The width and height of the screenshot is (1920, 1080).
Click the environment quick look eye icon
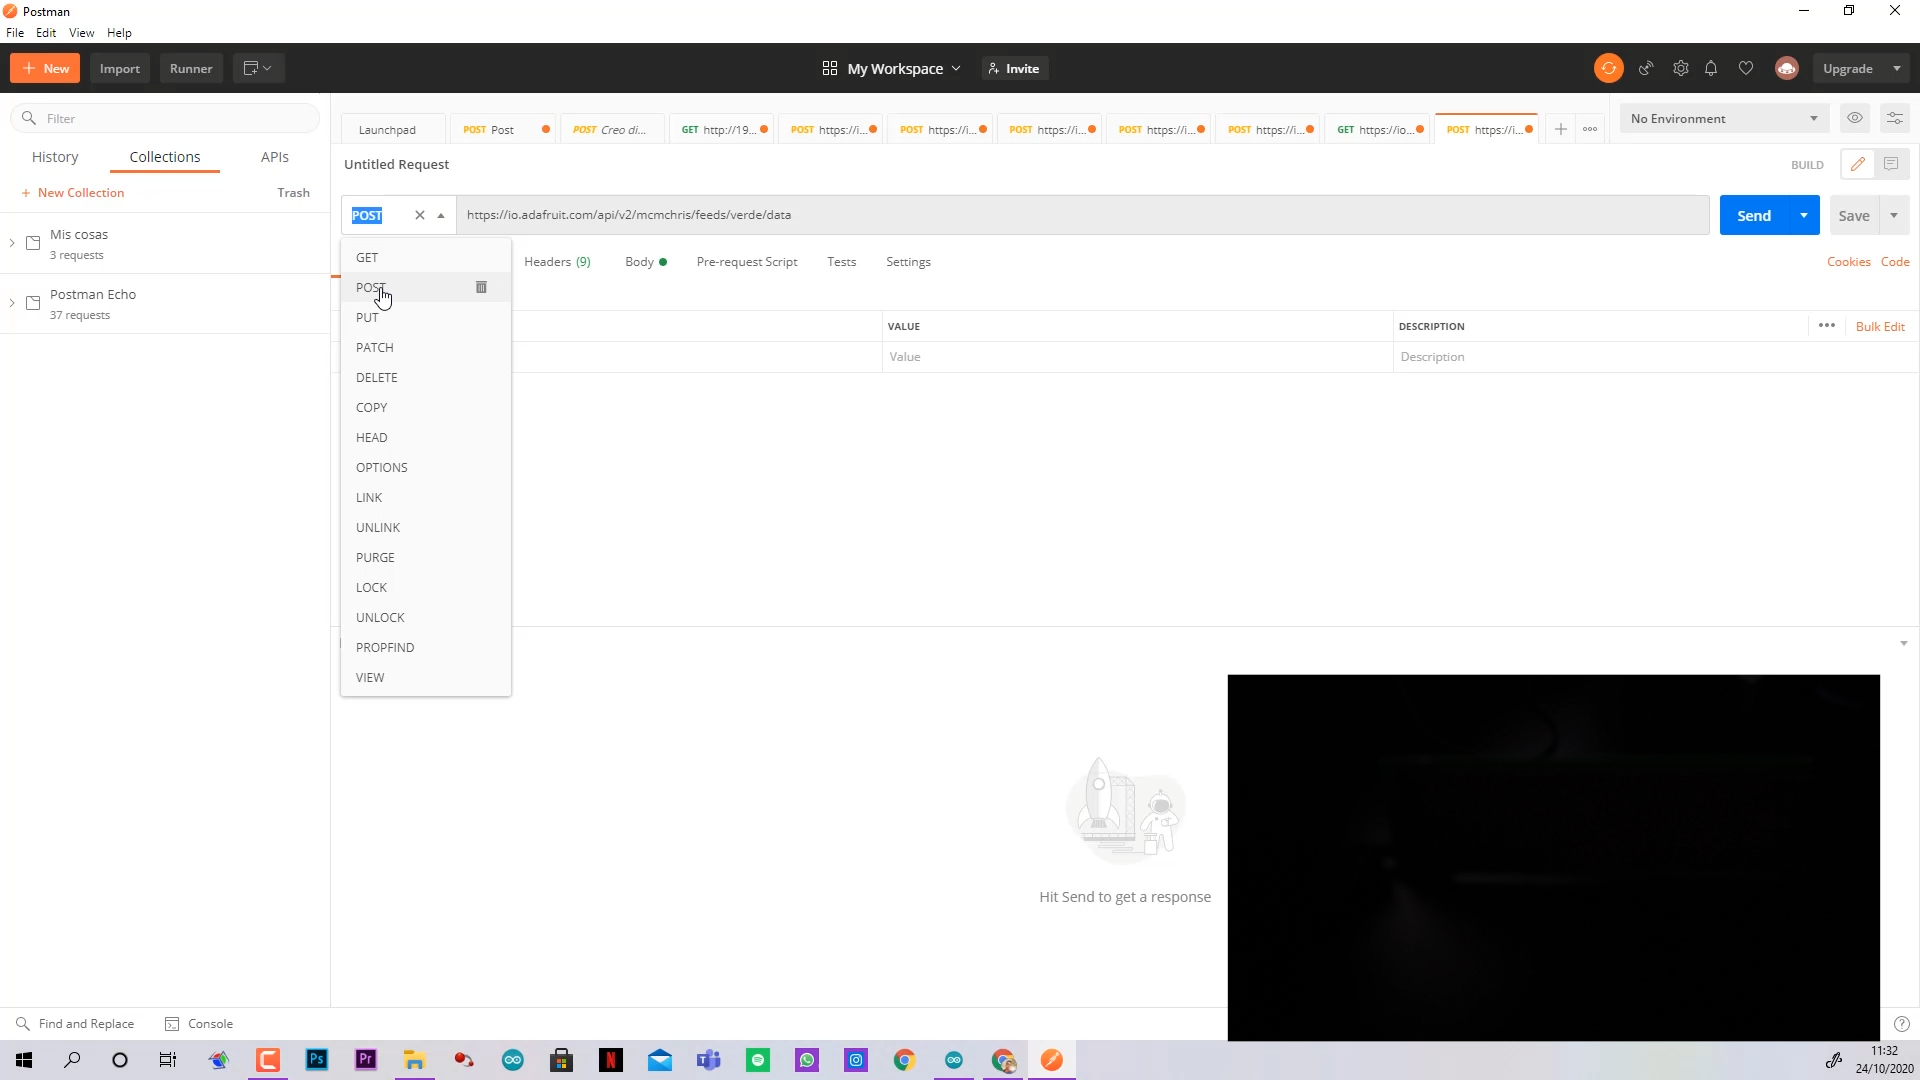(1855, 118)
